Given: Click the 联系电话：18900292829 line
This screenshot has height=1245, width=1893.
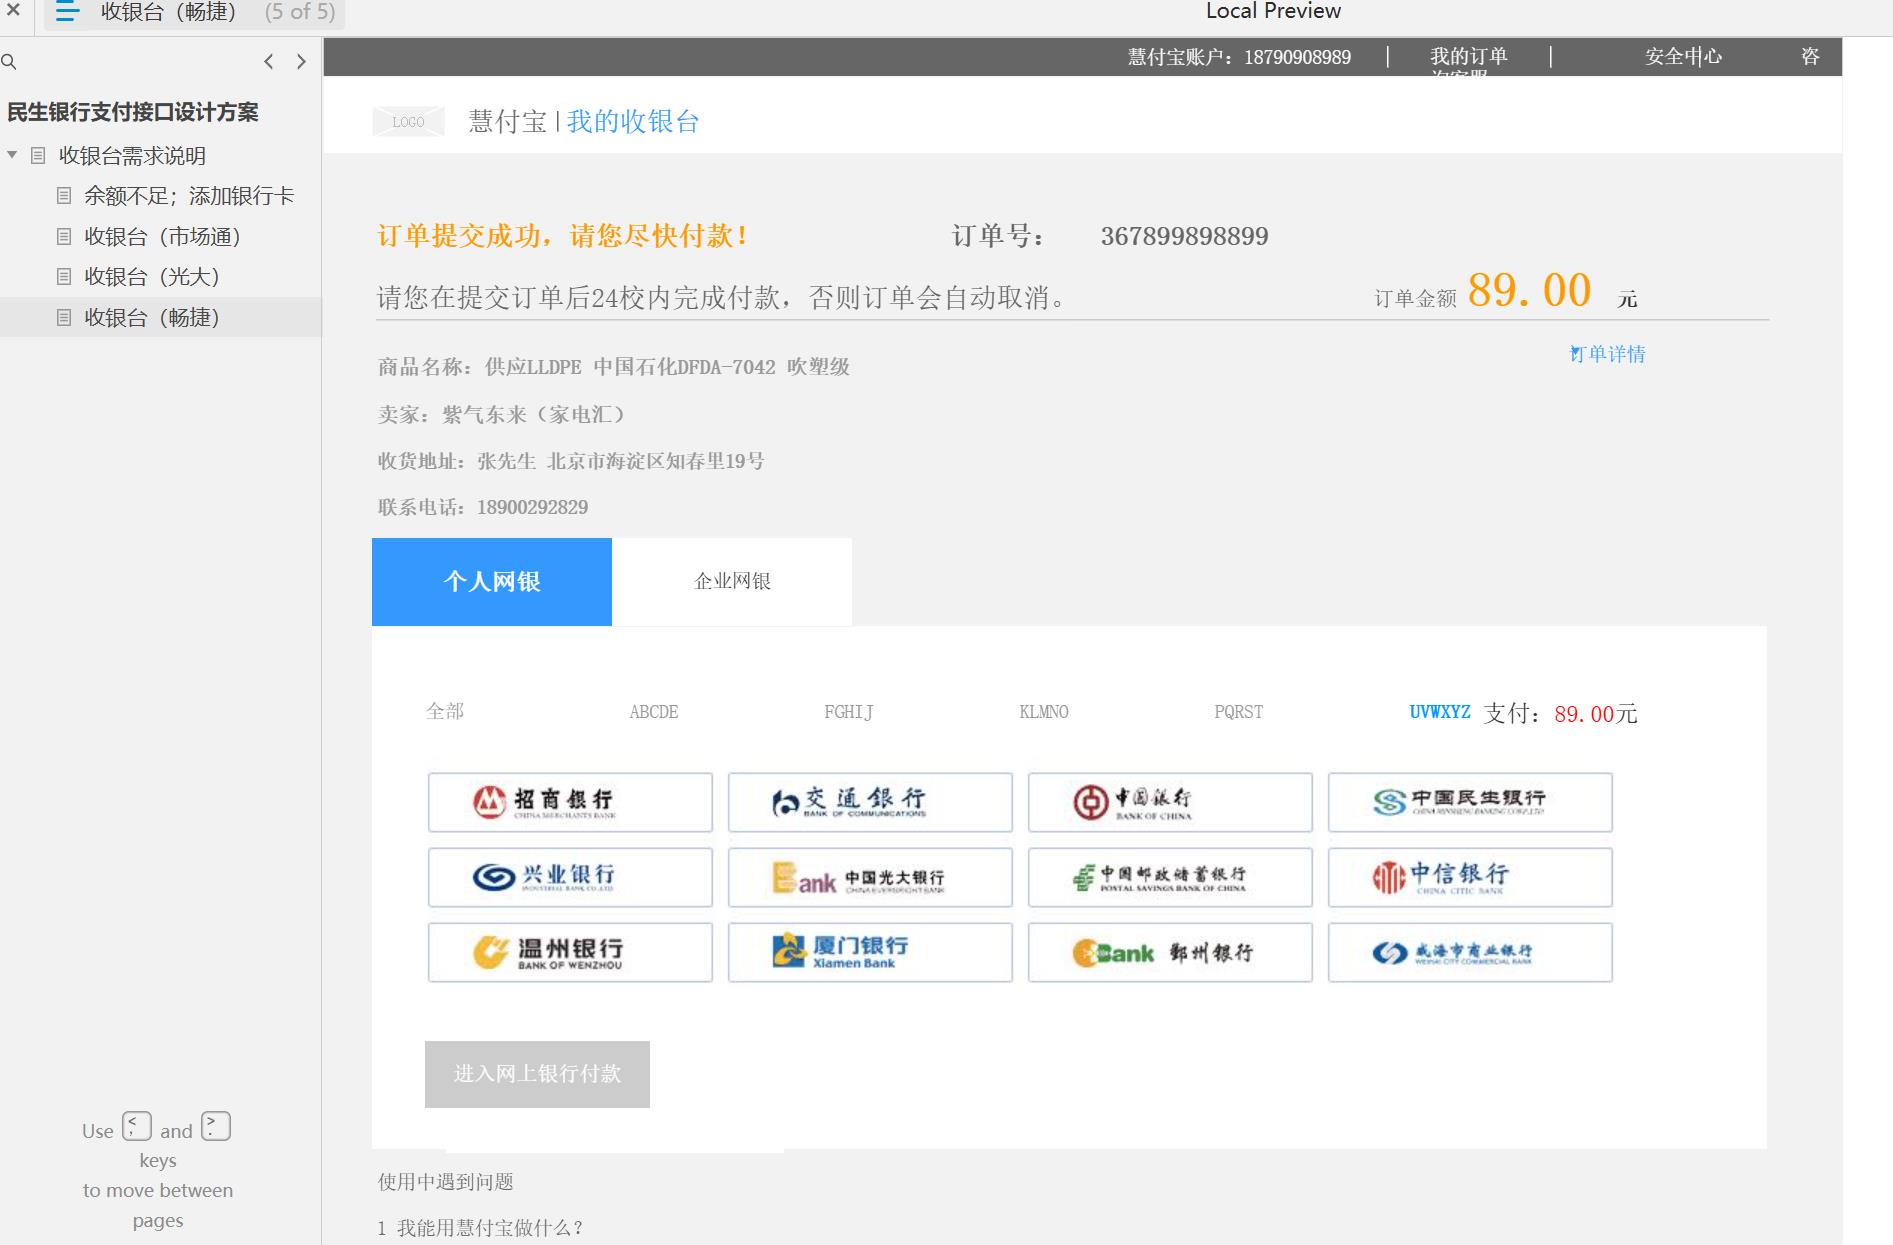Looking at the screenshot, I should point(483,507).
